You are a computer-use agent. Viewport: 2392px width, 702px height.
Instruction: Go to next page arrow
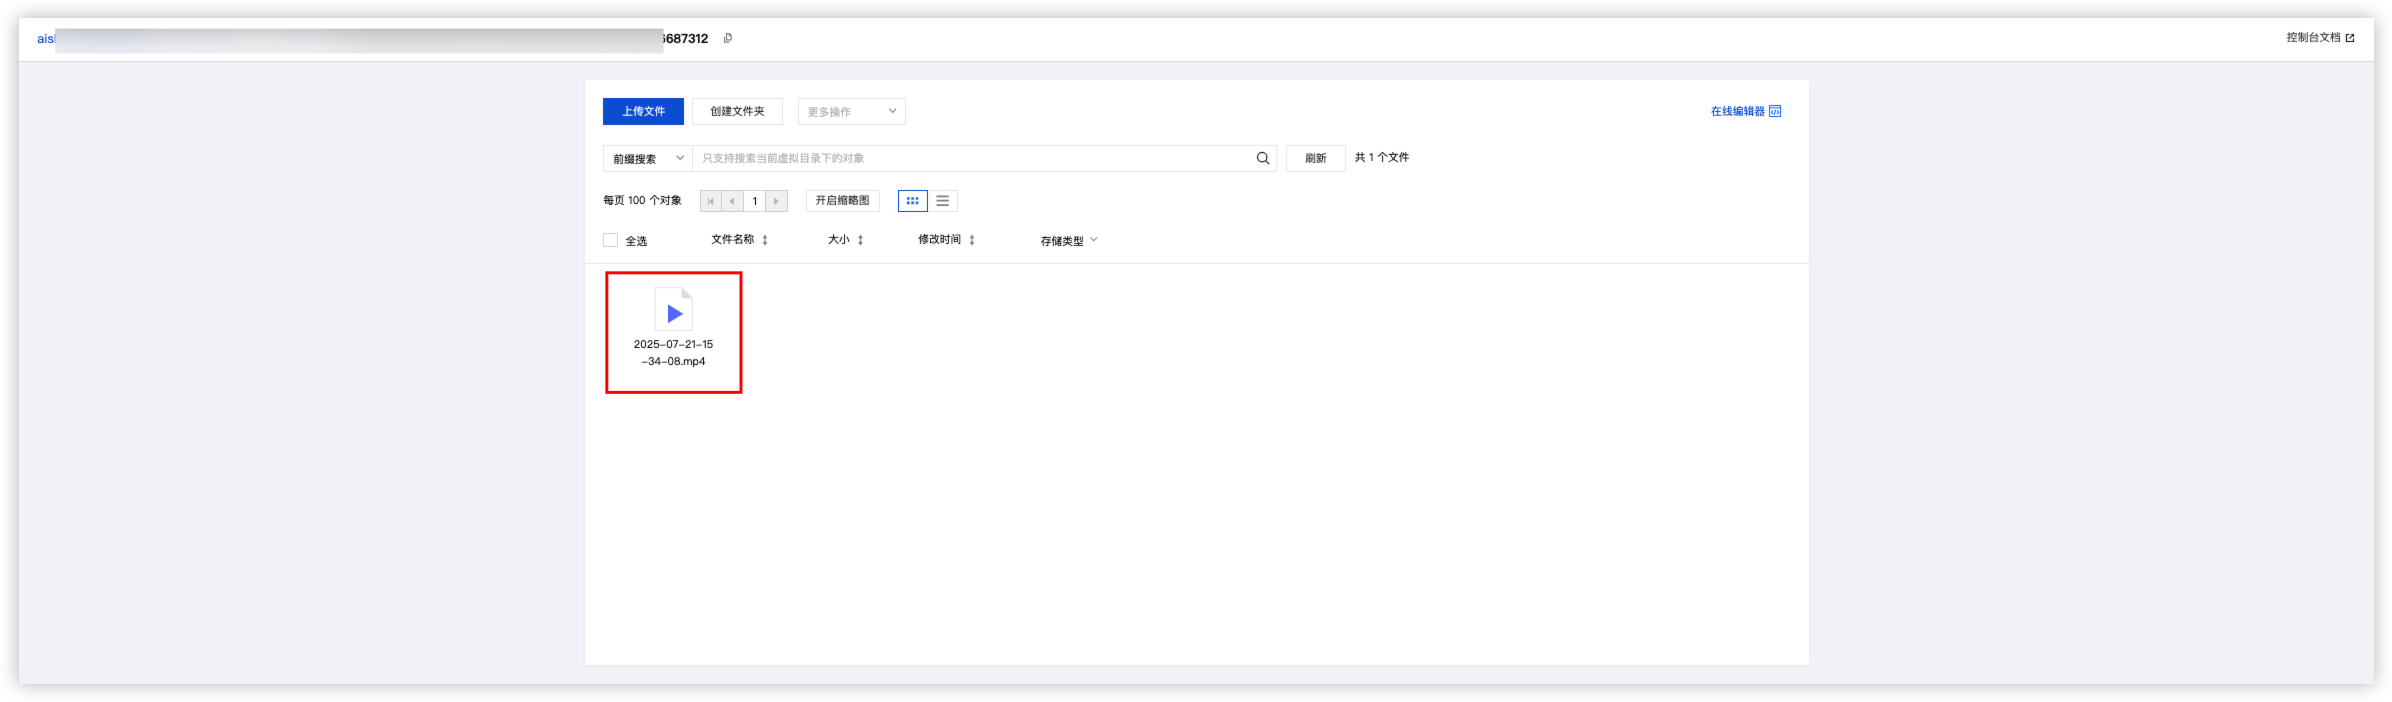[x=777, y=201]
